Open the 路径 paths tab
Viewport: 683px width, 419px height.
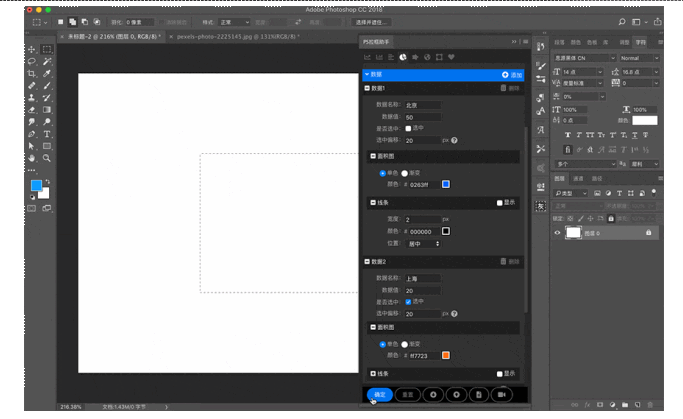pos(597,179)
